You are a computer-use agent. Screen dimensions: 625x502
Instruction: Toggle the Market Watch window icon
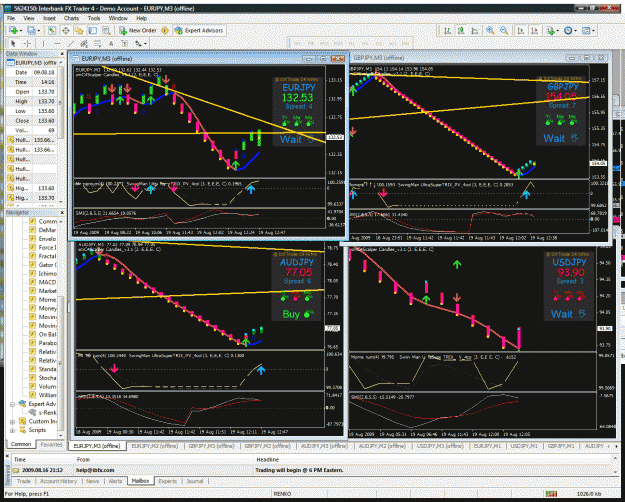[51, 30]
